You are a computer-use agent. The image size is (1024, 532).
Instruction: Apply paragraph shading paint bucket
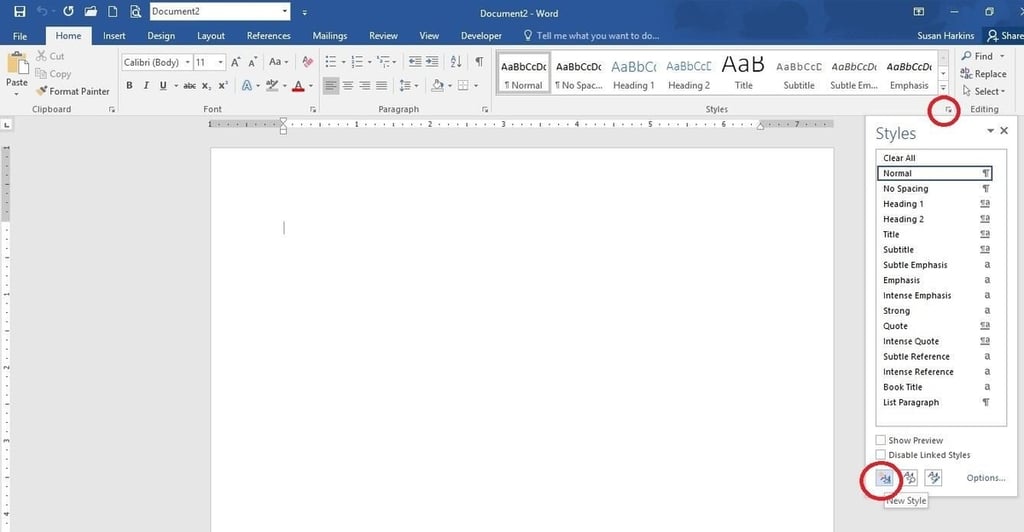point(437,86)
